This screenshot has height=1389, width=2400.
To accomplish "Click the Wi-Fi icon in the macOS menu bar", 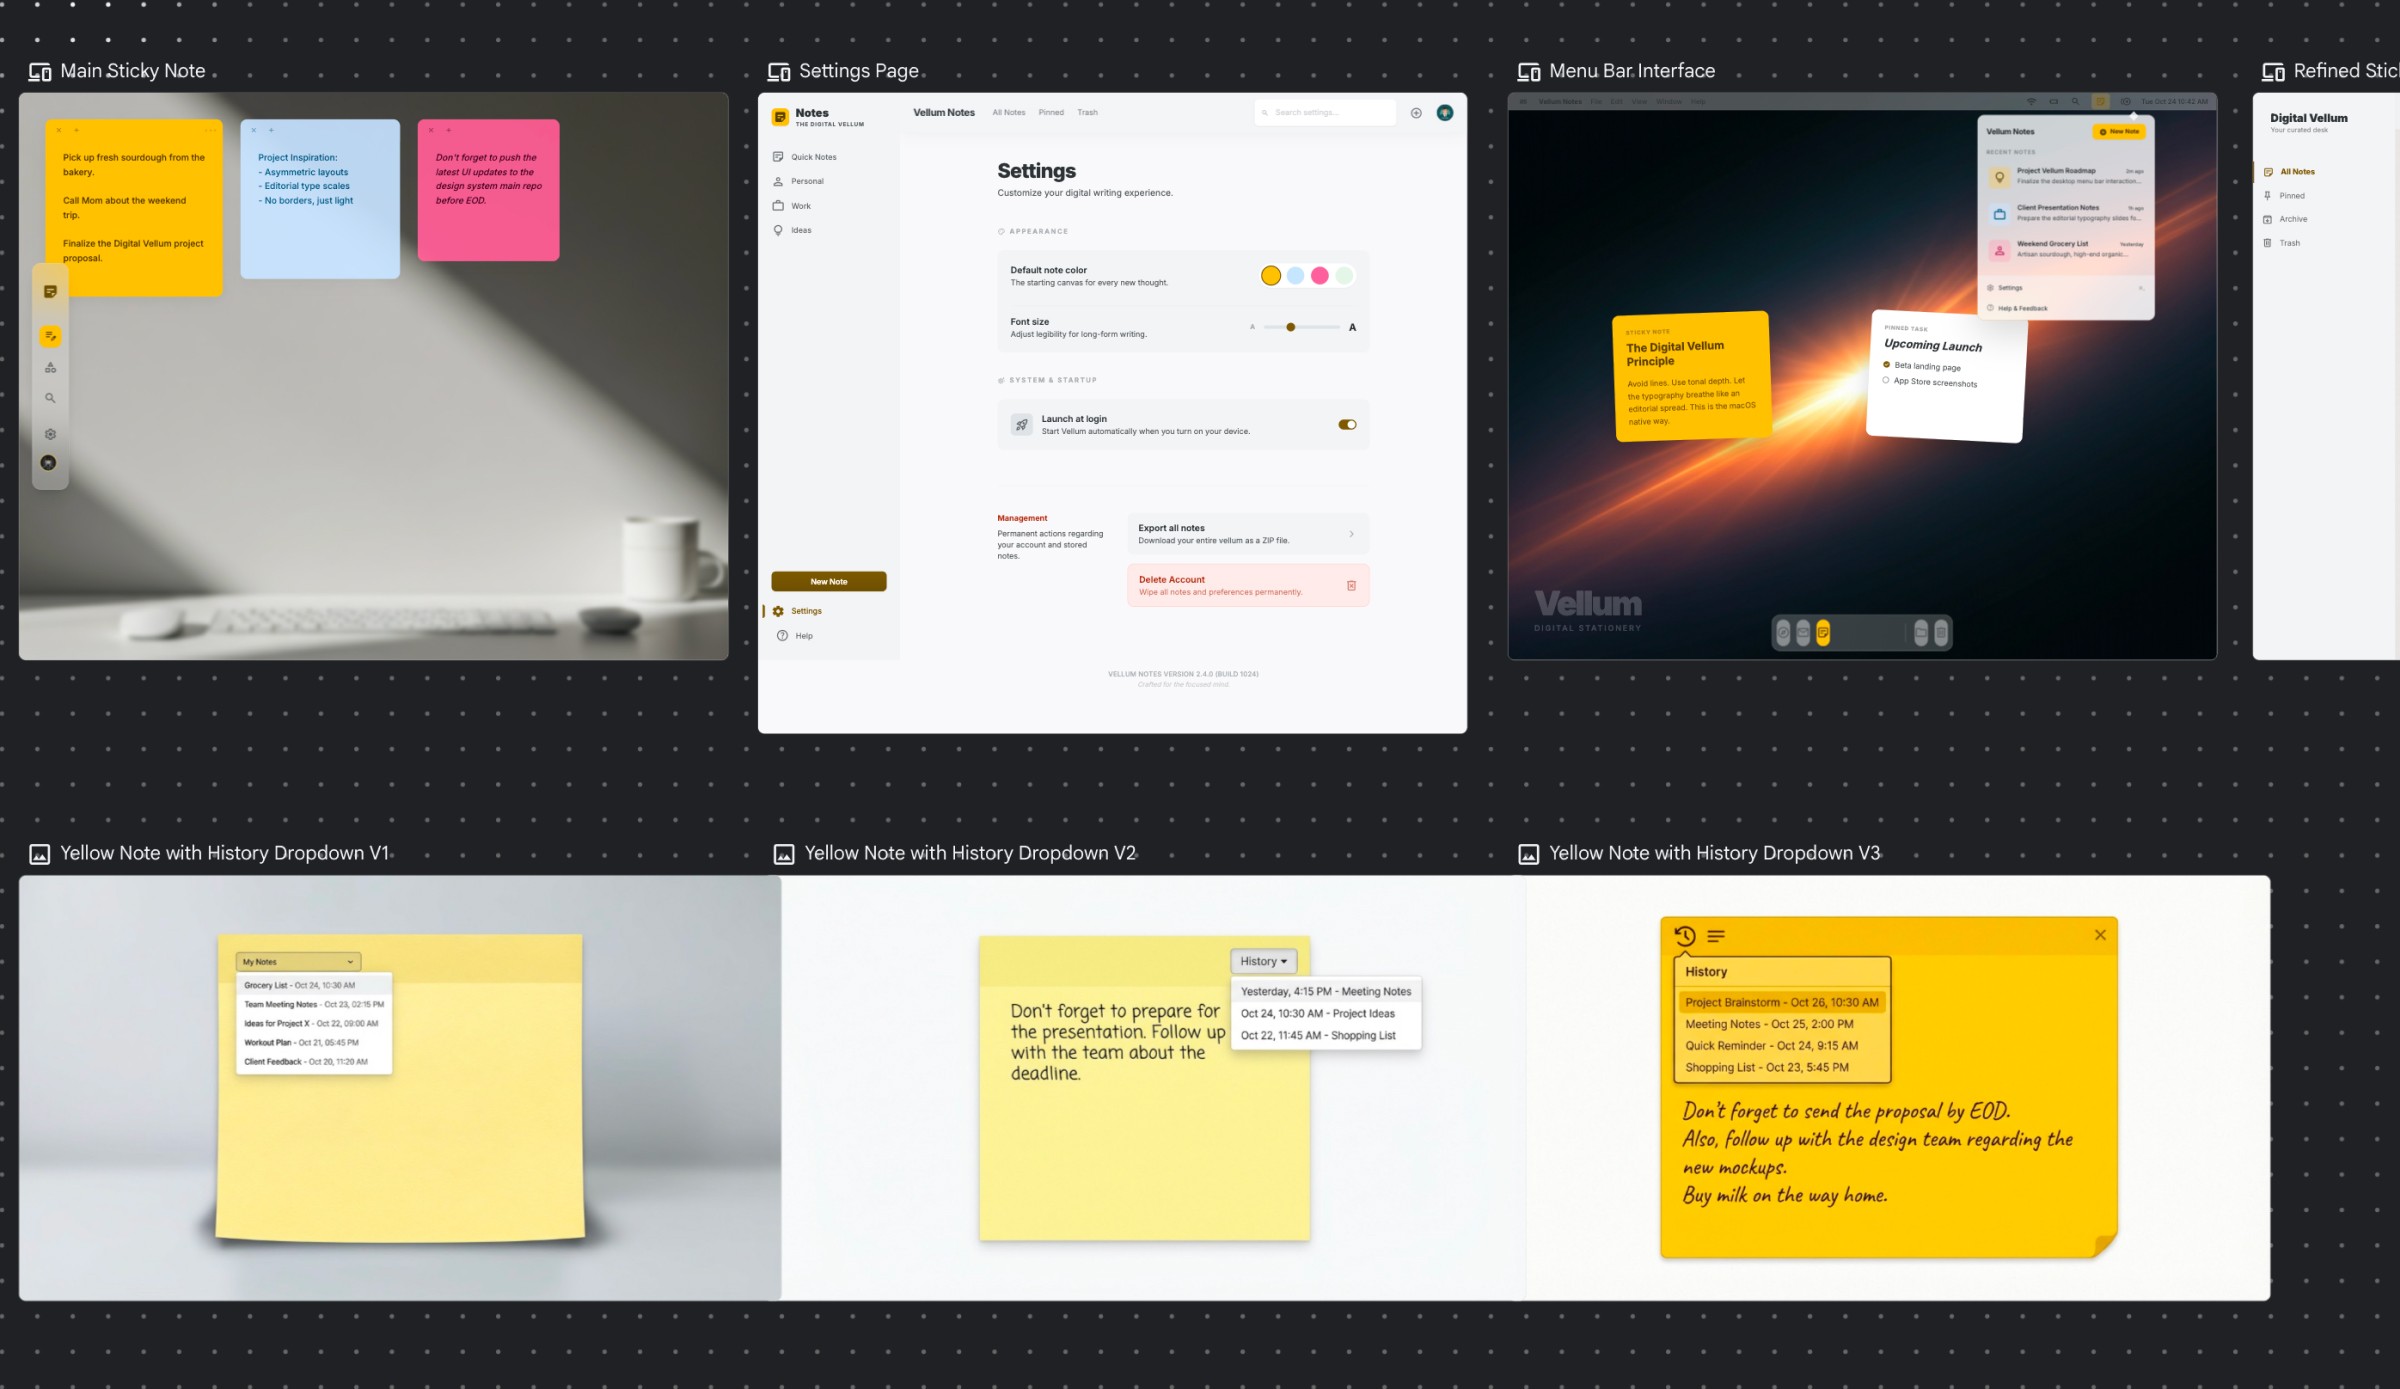I will coord(2031,101).
